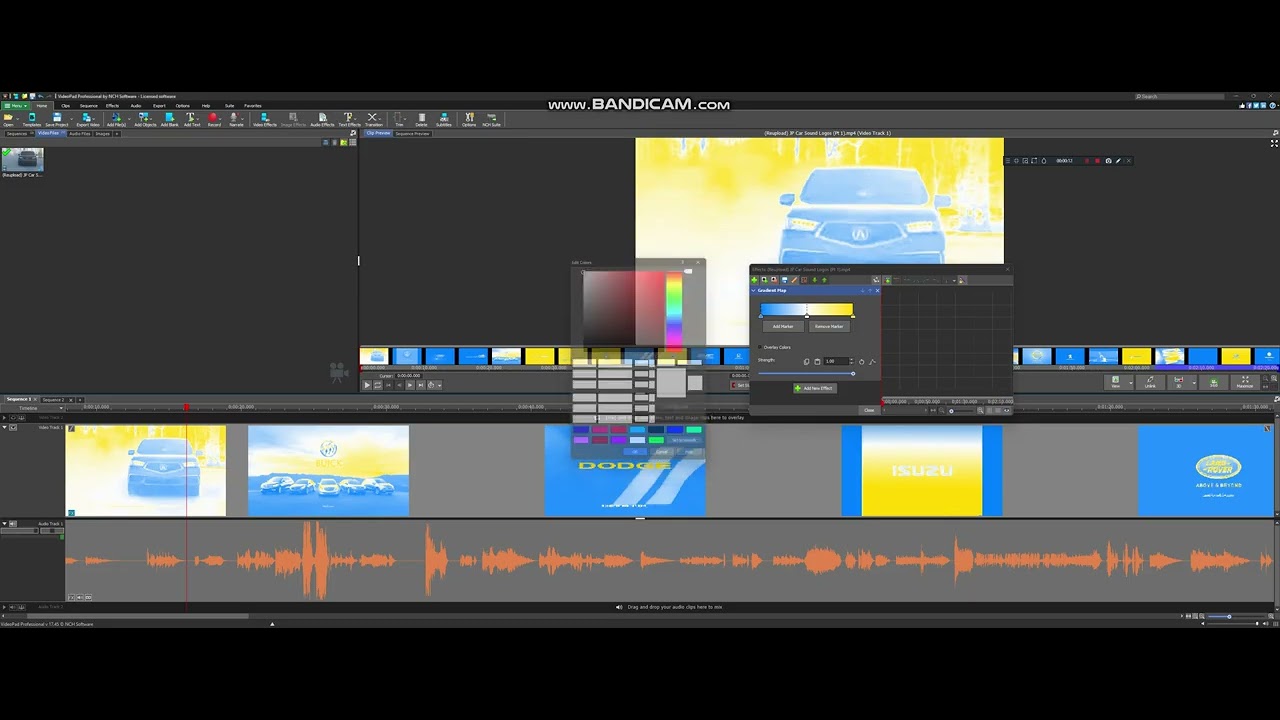Click the Save Project icon

57,118
